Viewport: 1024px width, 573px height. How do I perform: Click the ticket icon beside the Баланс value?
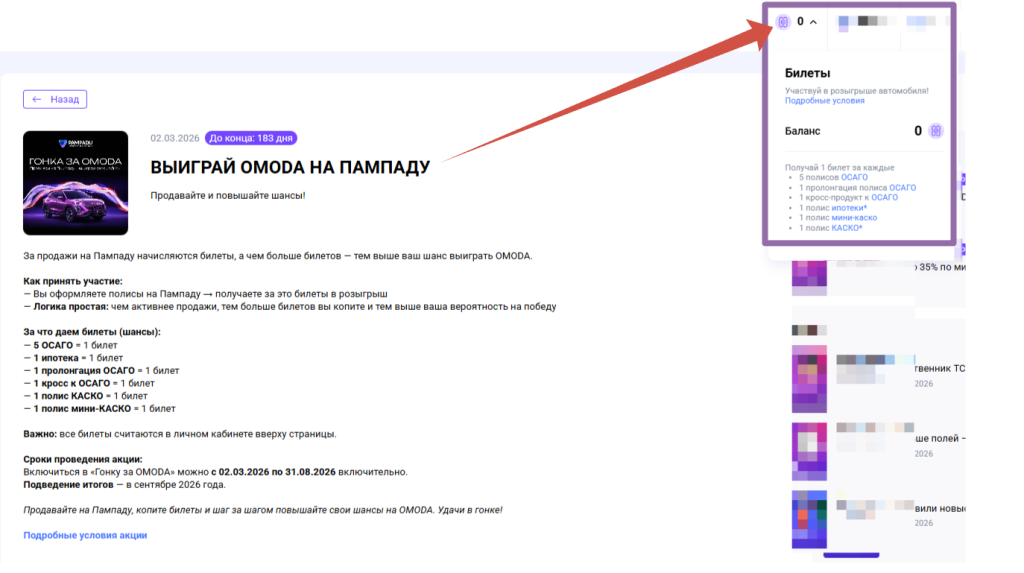[936, 131]
